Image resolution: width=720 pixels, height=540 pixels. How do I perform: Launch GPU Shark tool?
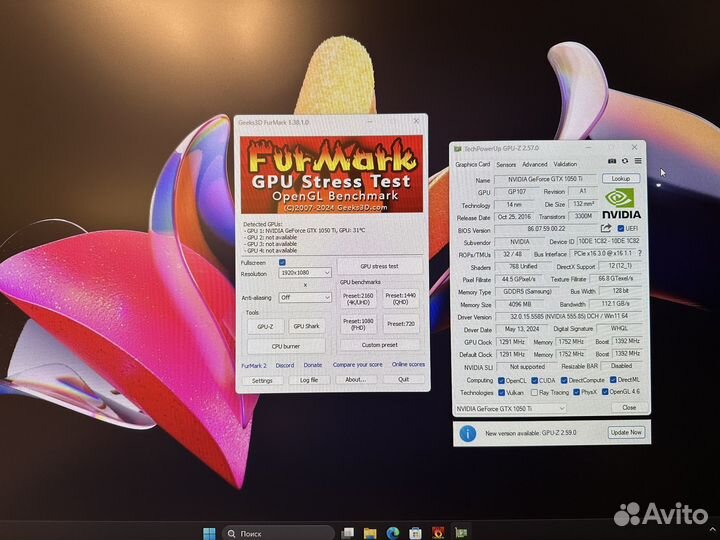306,326
